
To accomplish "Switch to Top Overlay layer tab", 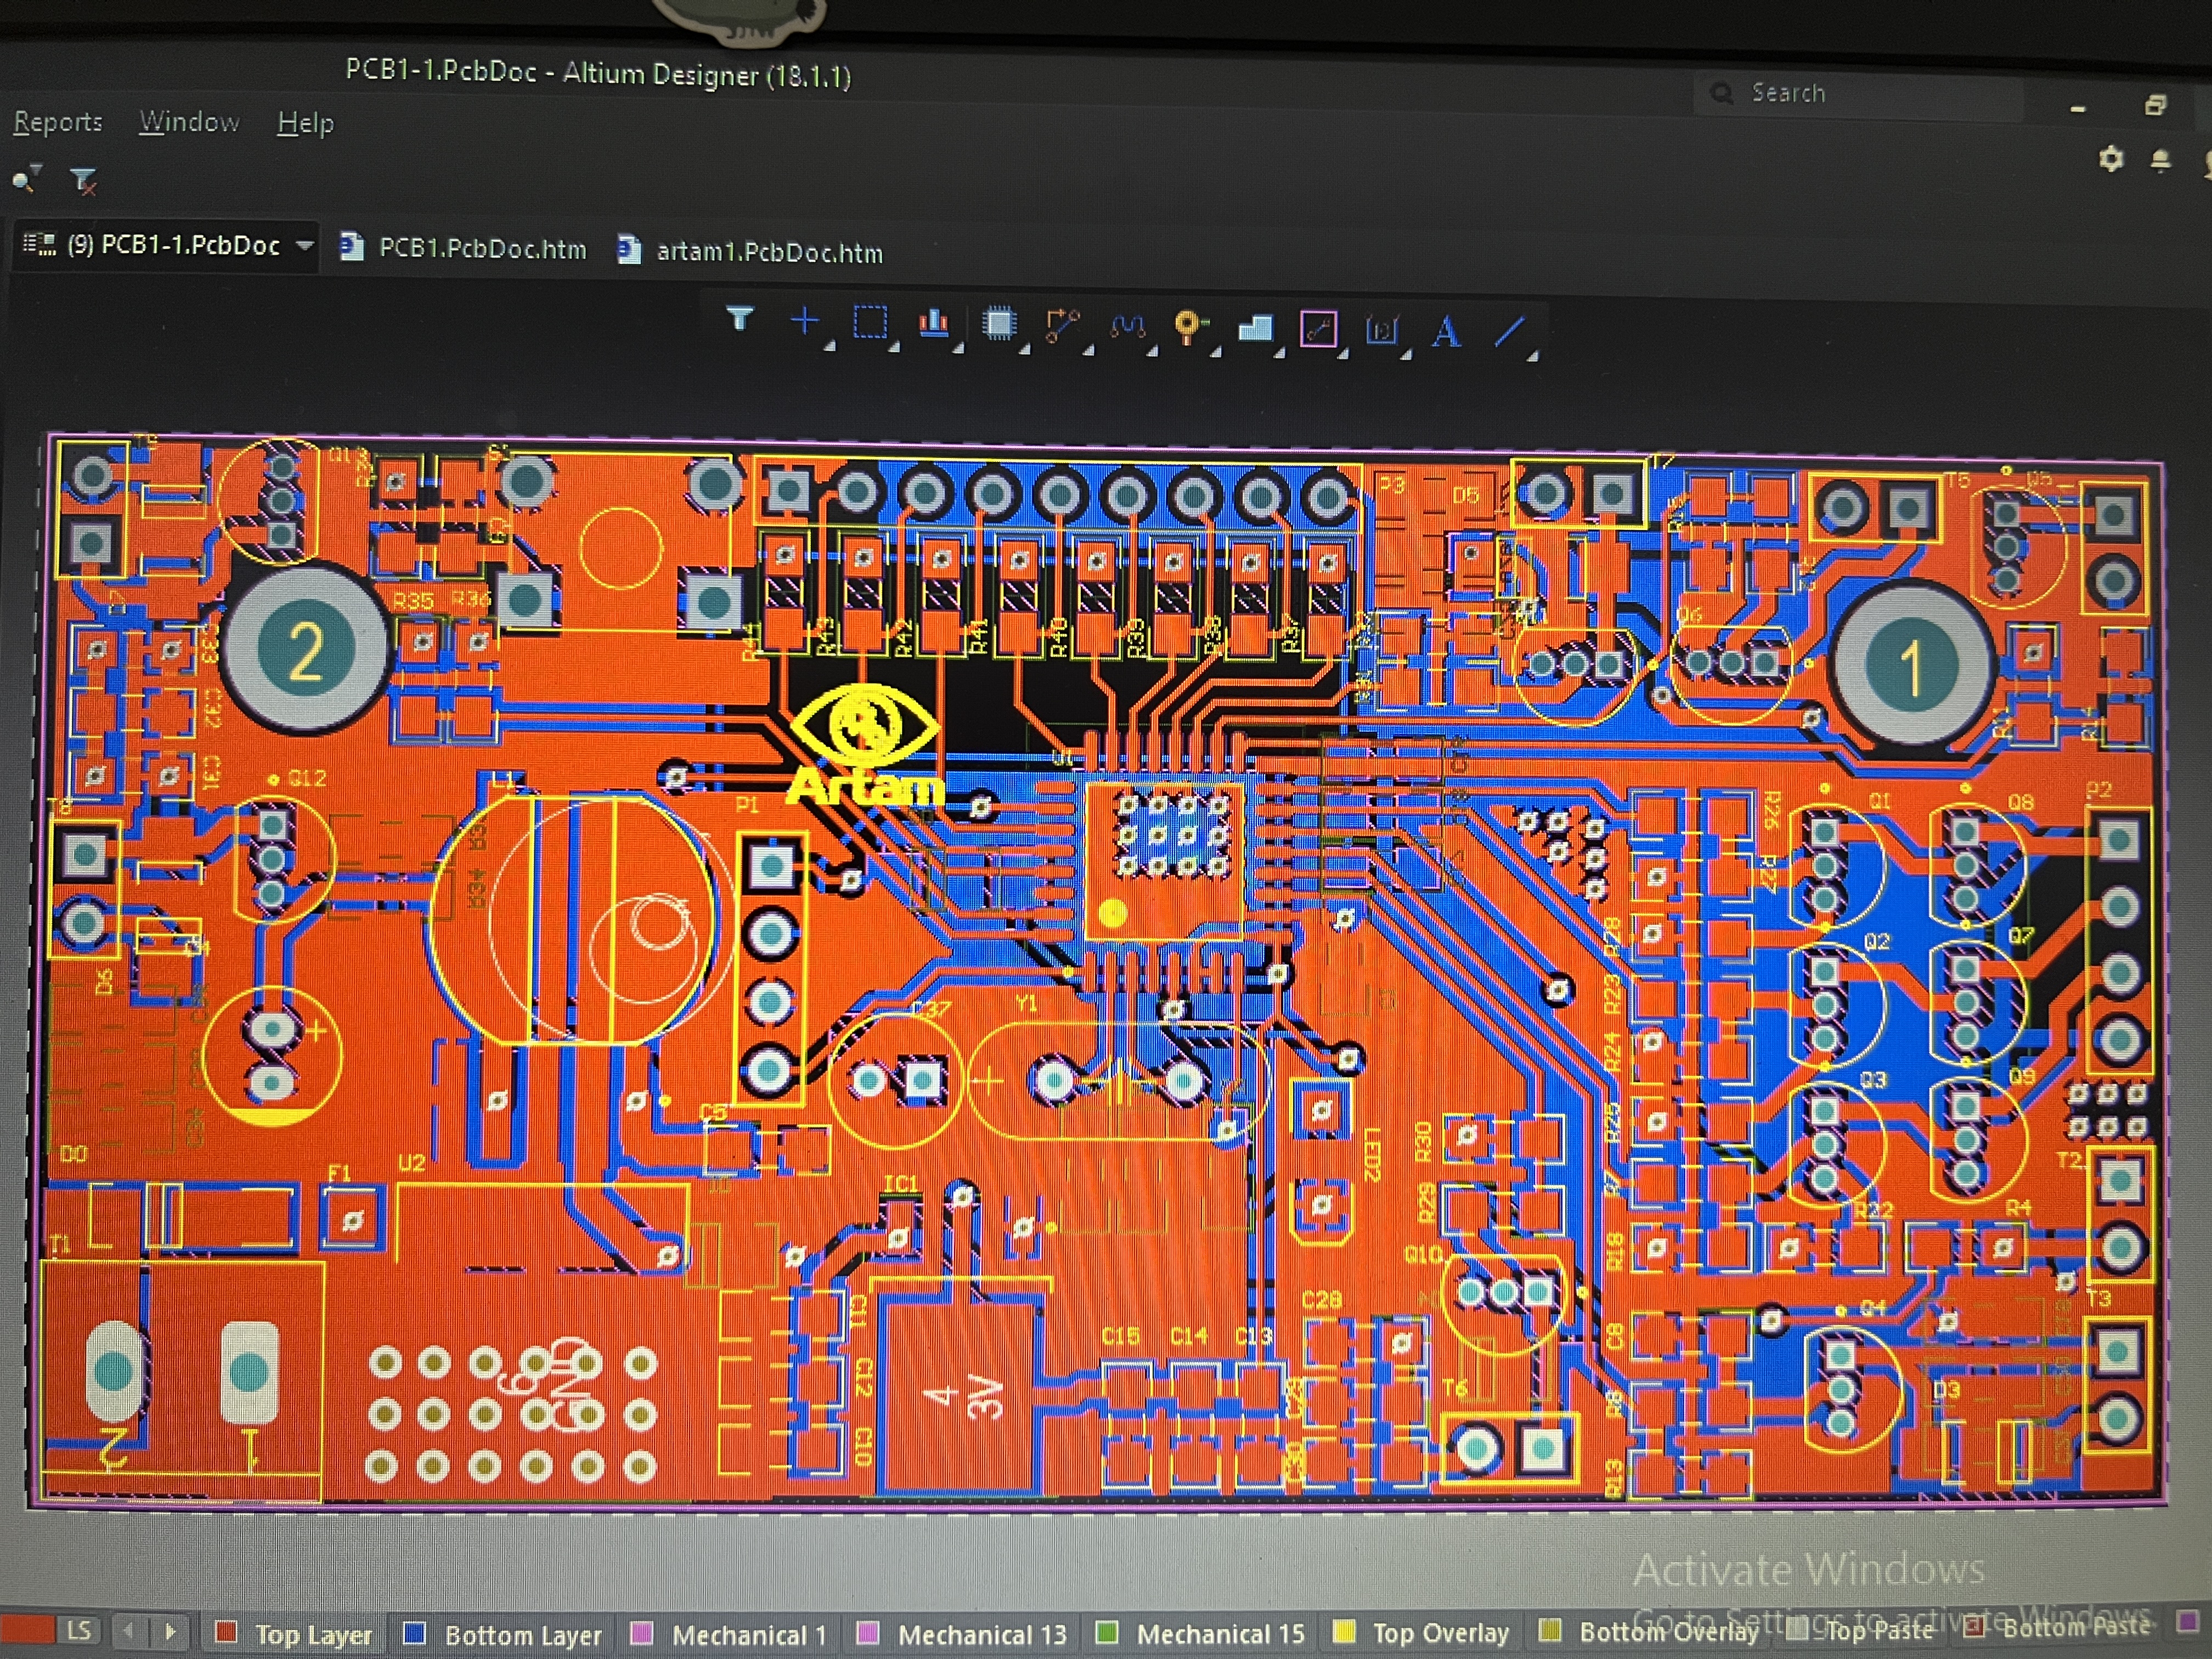I will click(x=1422, y=1633).
